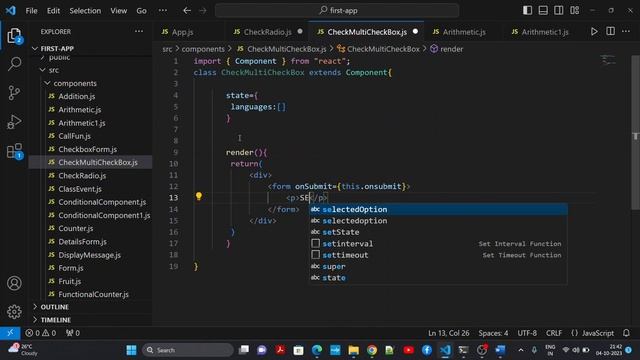
Task: Open the additional menus ellipsis in menu bar
Action: (162, 11)
